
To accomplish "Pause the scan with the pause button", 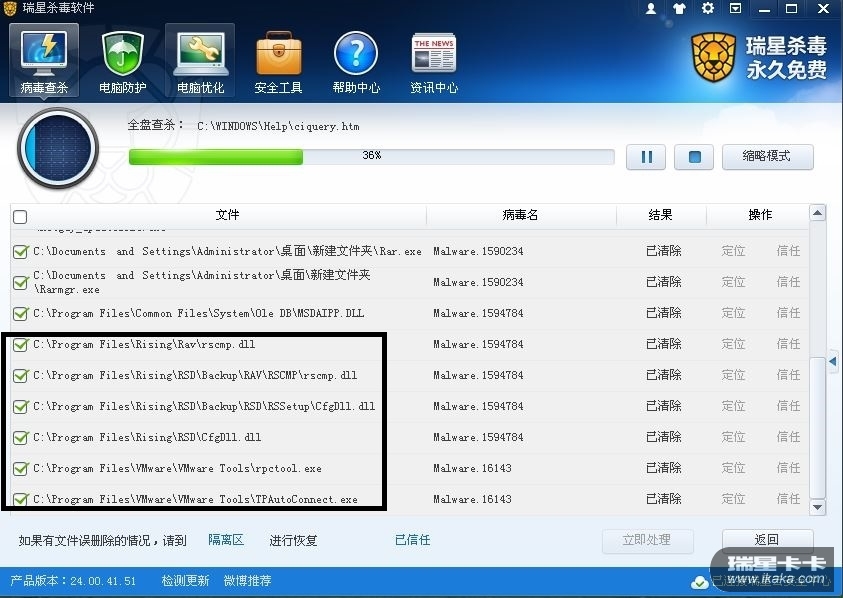I will tap(646, 157).
